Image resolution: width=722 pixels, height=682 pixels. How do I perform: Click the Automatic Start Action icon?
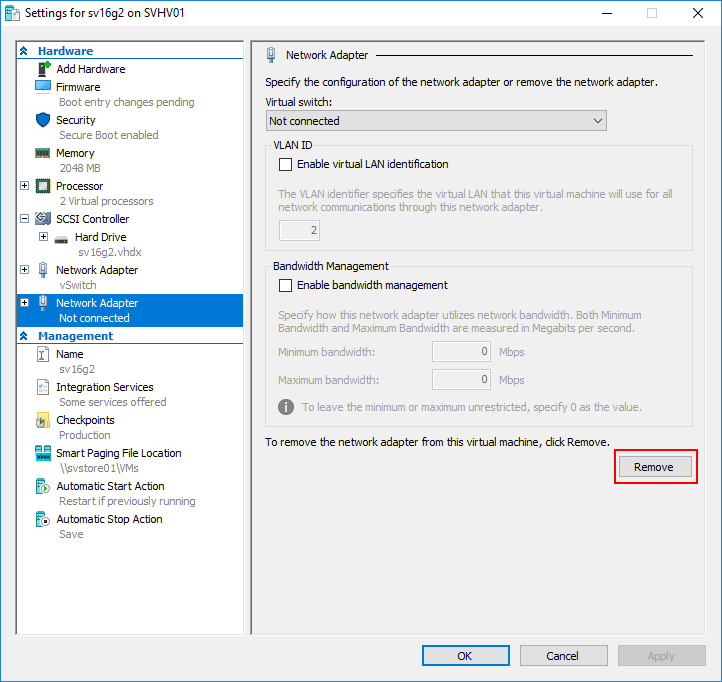click(x=43, y=486)
